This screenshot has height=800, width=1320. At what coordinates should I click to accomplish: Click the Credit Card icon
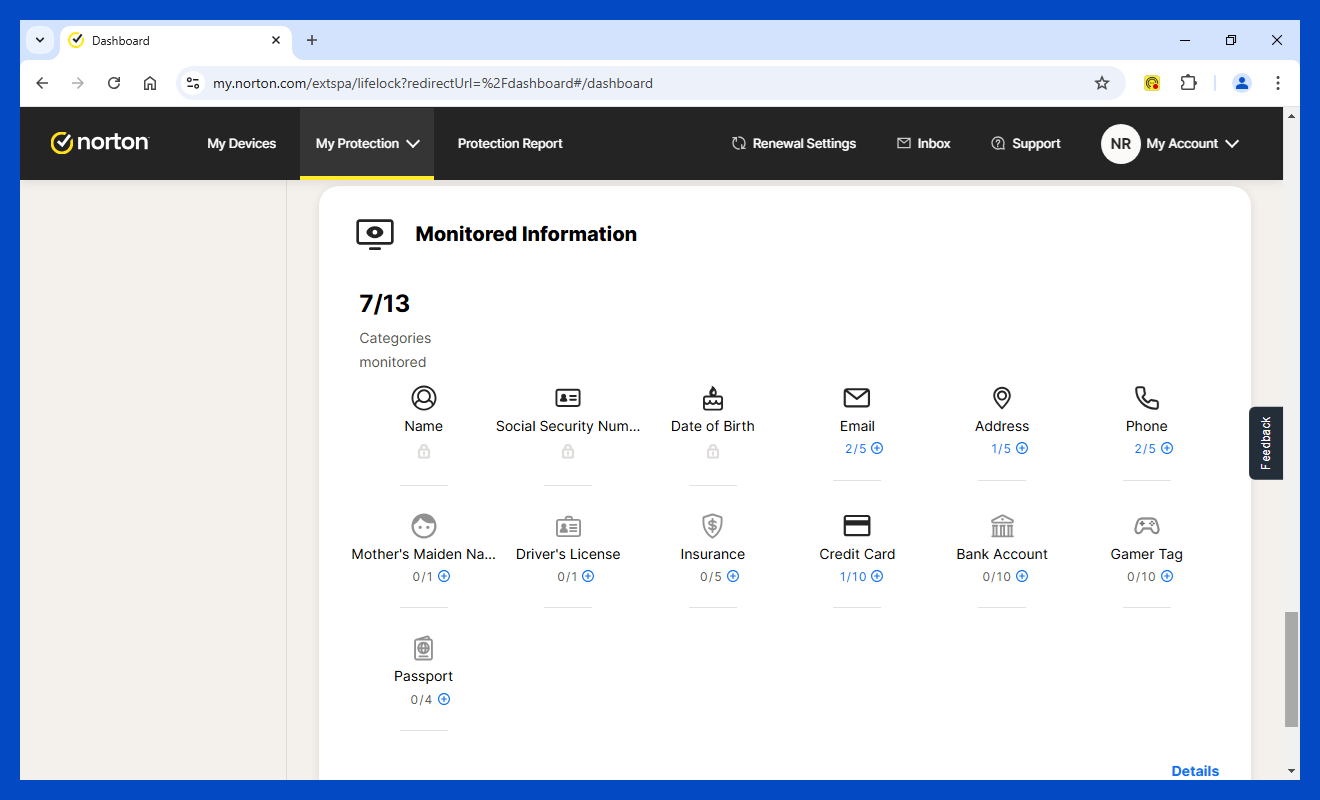[x=857, y=526]
